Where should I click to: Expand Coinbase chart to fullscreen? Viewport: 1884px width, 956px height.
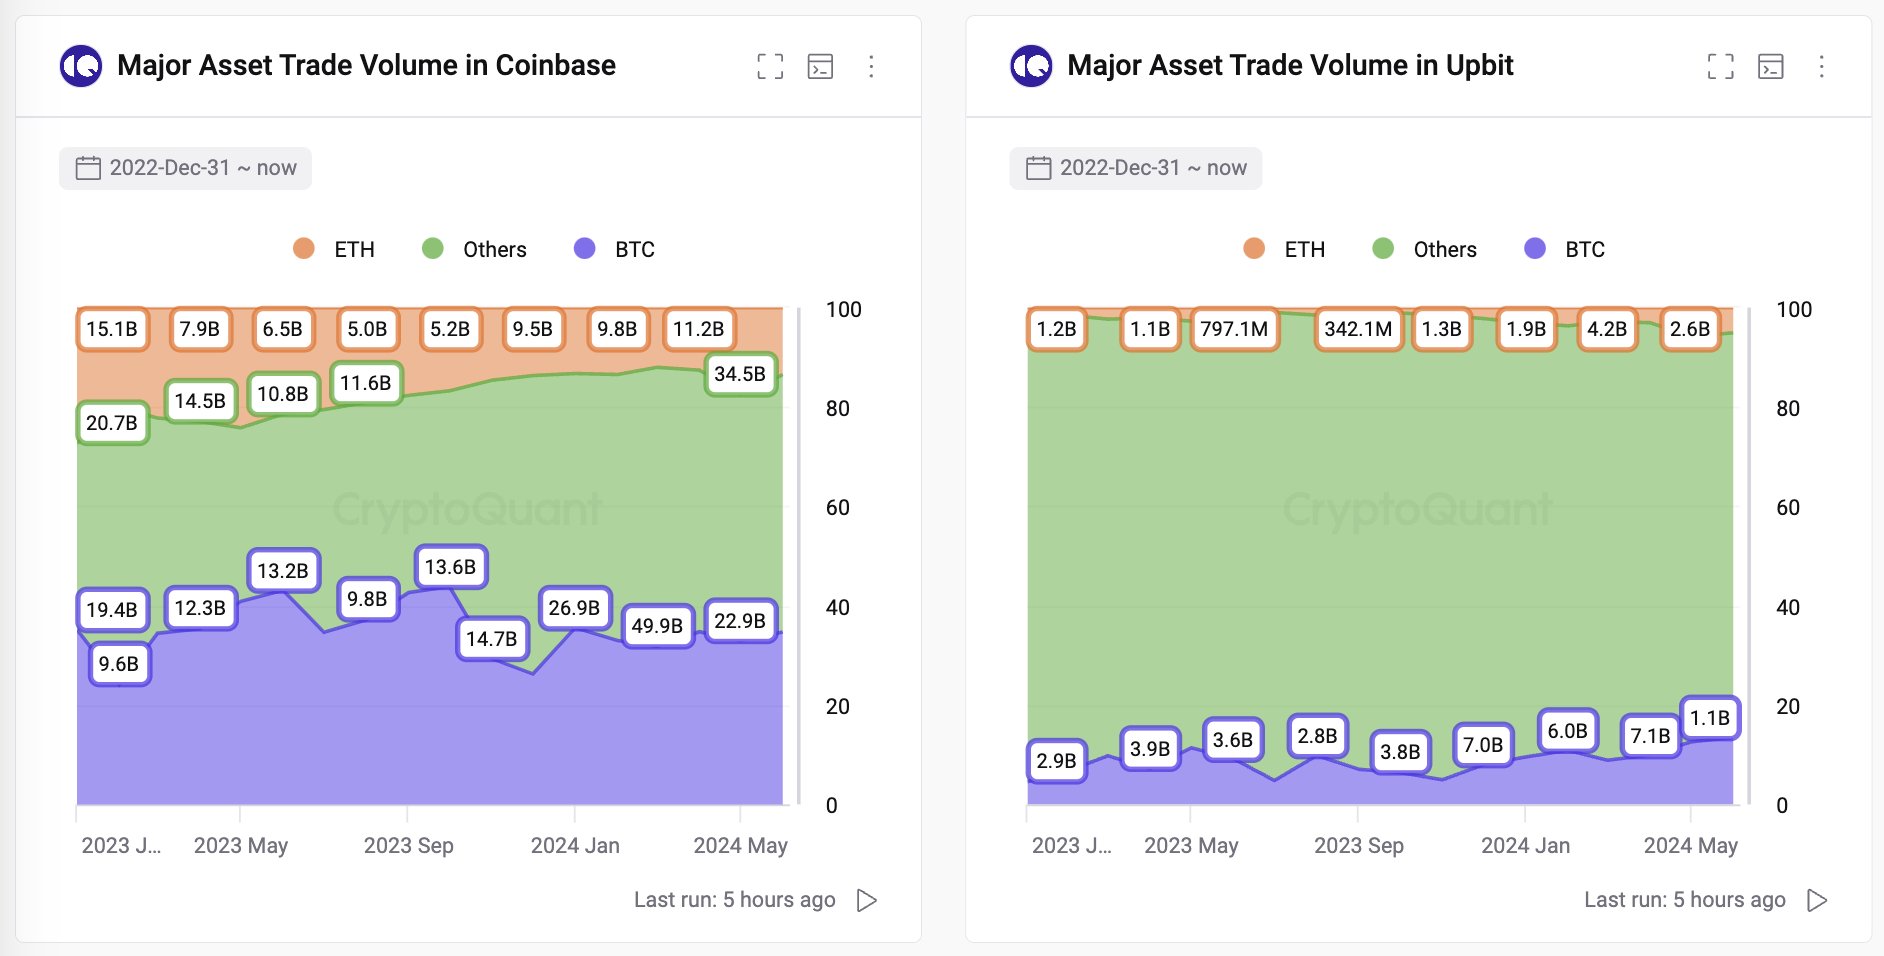[770, 67]
